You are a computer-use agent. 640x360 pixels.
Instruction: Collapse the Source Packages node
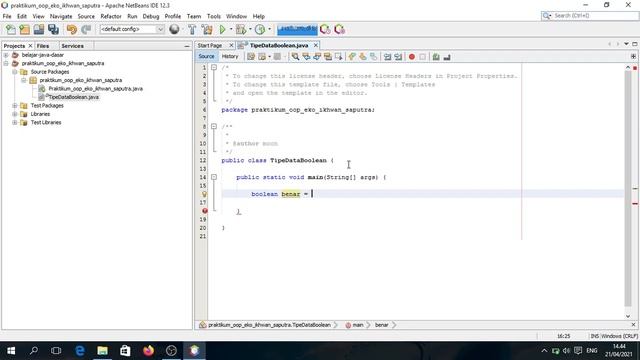pos(15,72)
